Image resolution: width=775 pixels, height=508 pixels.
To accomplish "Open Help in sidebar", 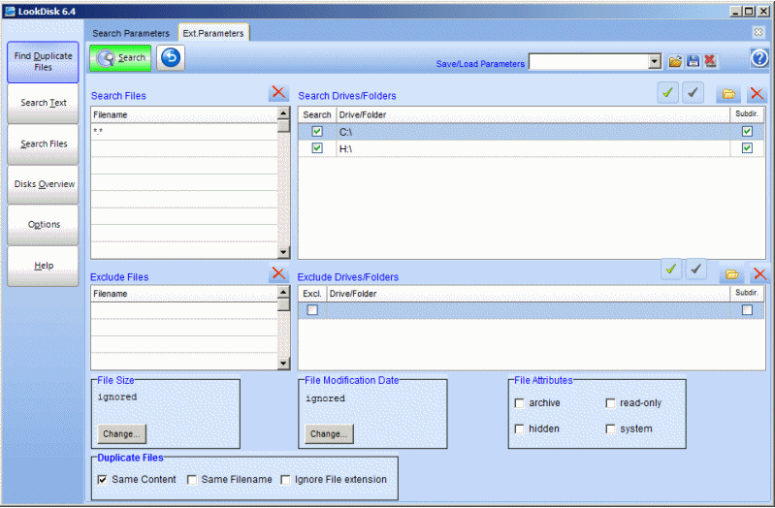I will point(43,266).
